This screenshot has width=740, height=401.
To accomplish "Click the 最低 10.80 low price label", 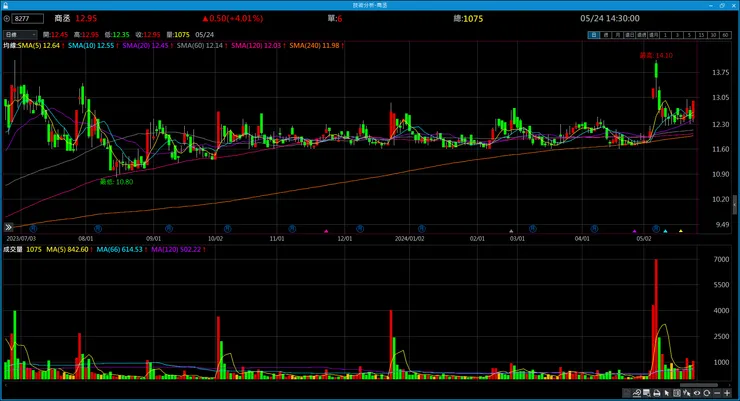I will [116, 182].
